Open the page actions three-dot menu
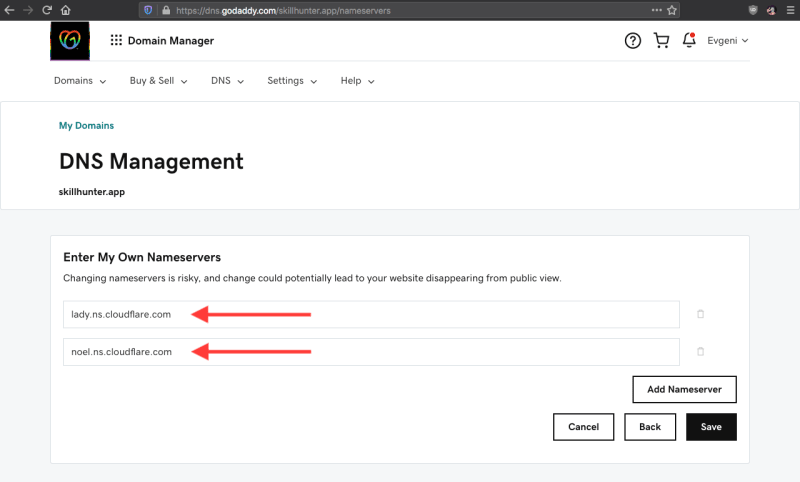 [x=657, y=10]
